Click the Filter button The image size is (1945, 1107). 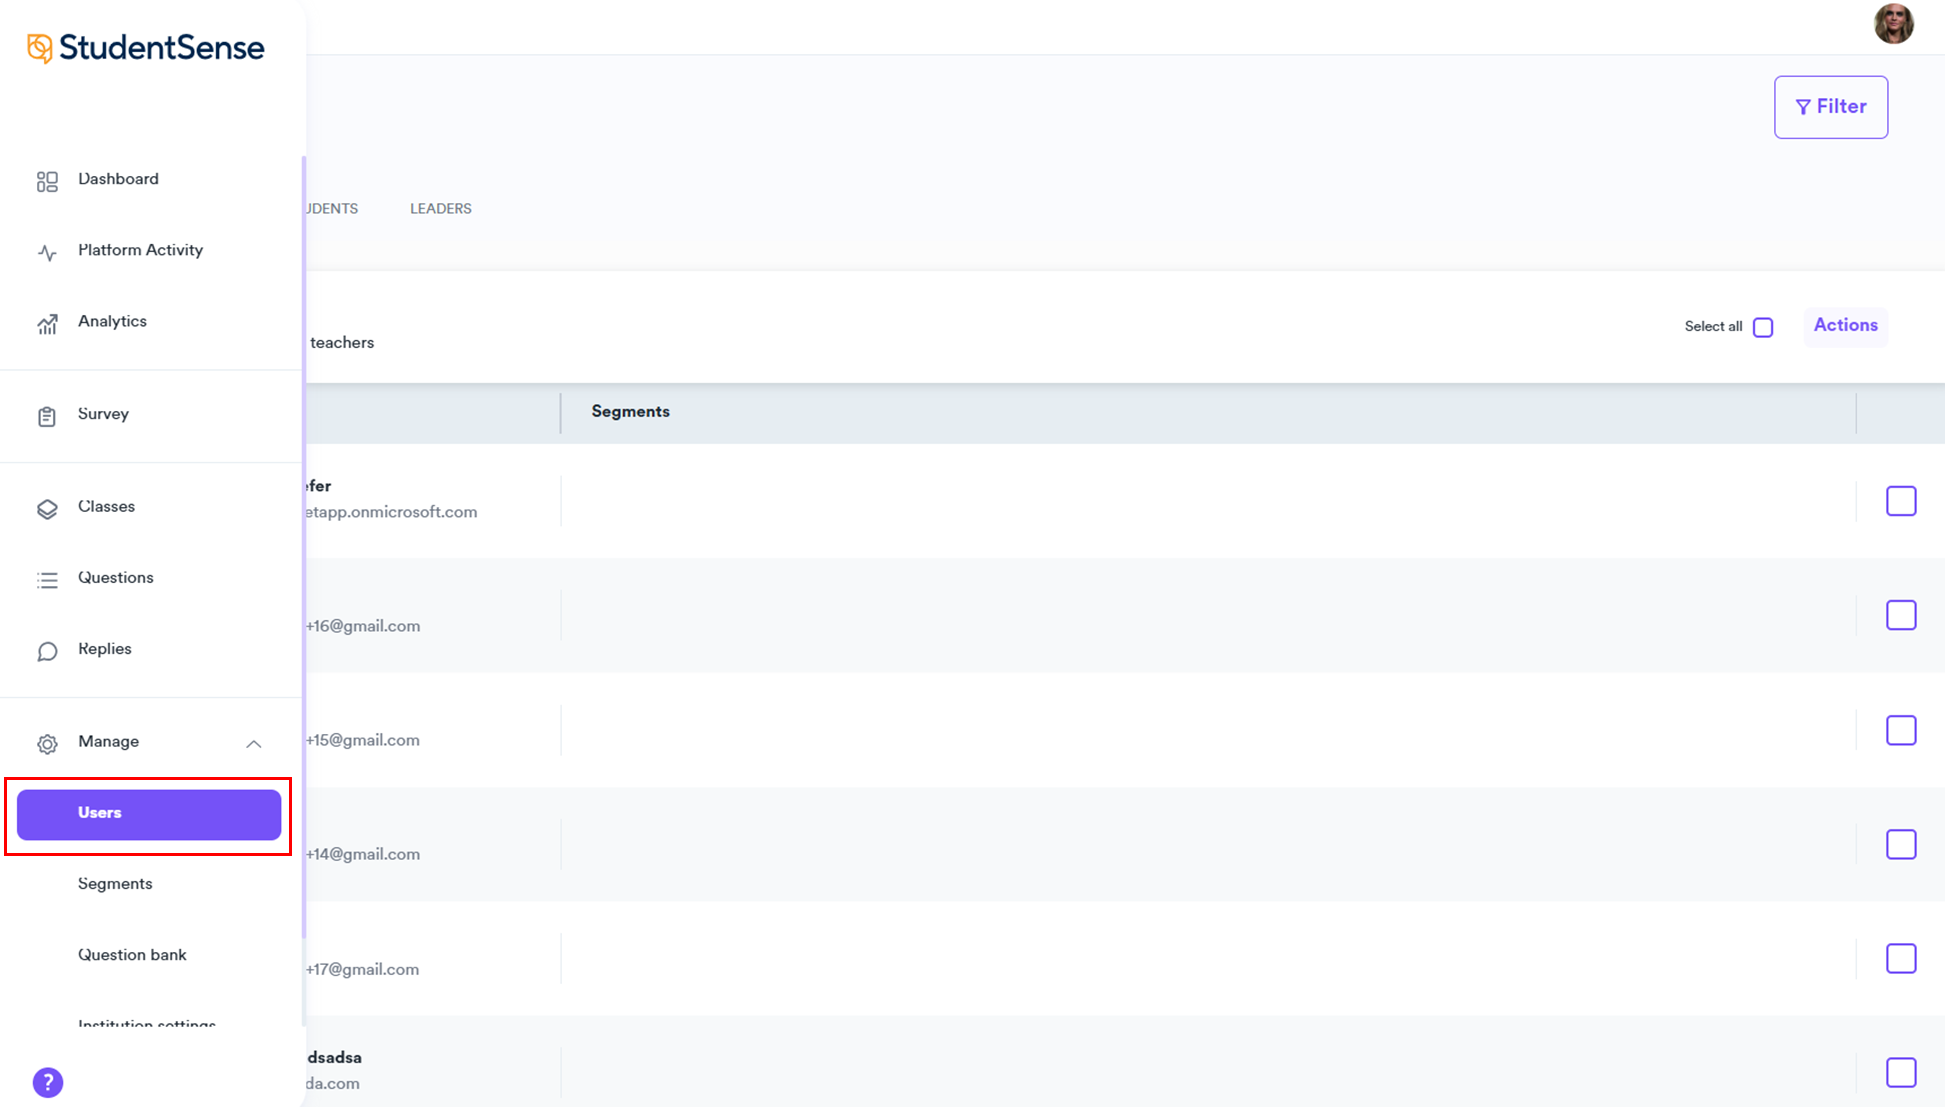point(1830,107)
